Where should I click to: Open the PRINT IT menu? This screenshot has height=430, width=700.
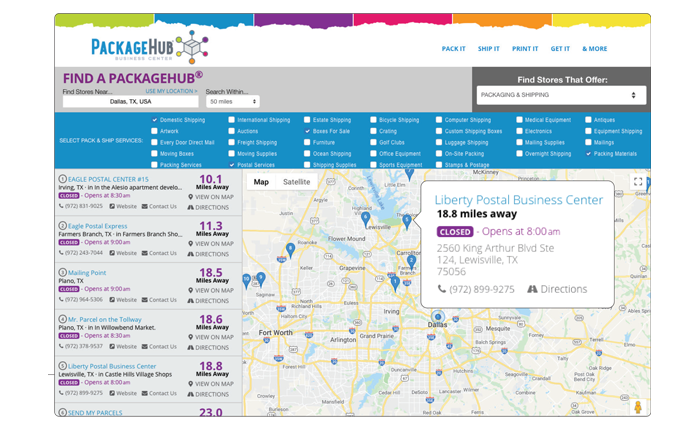click(525, 49)
